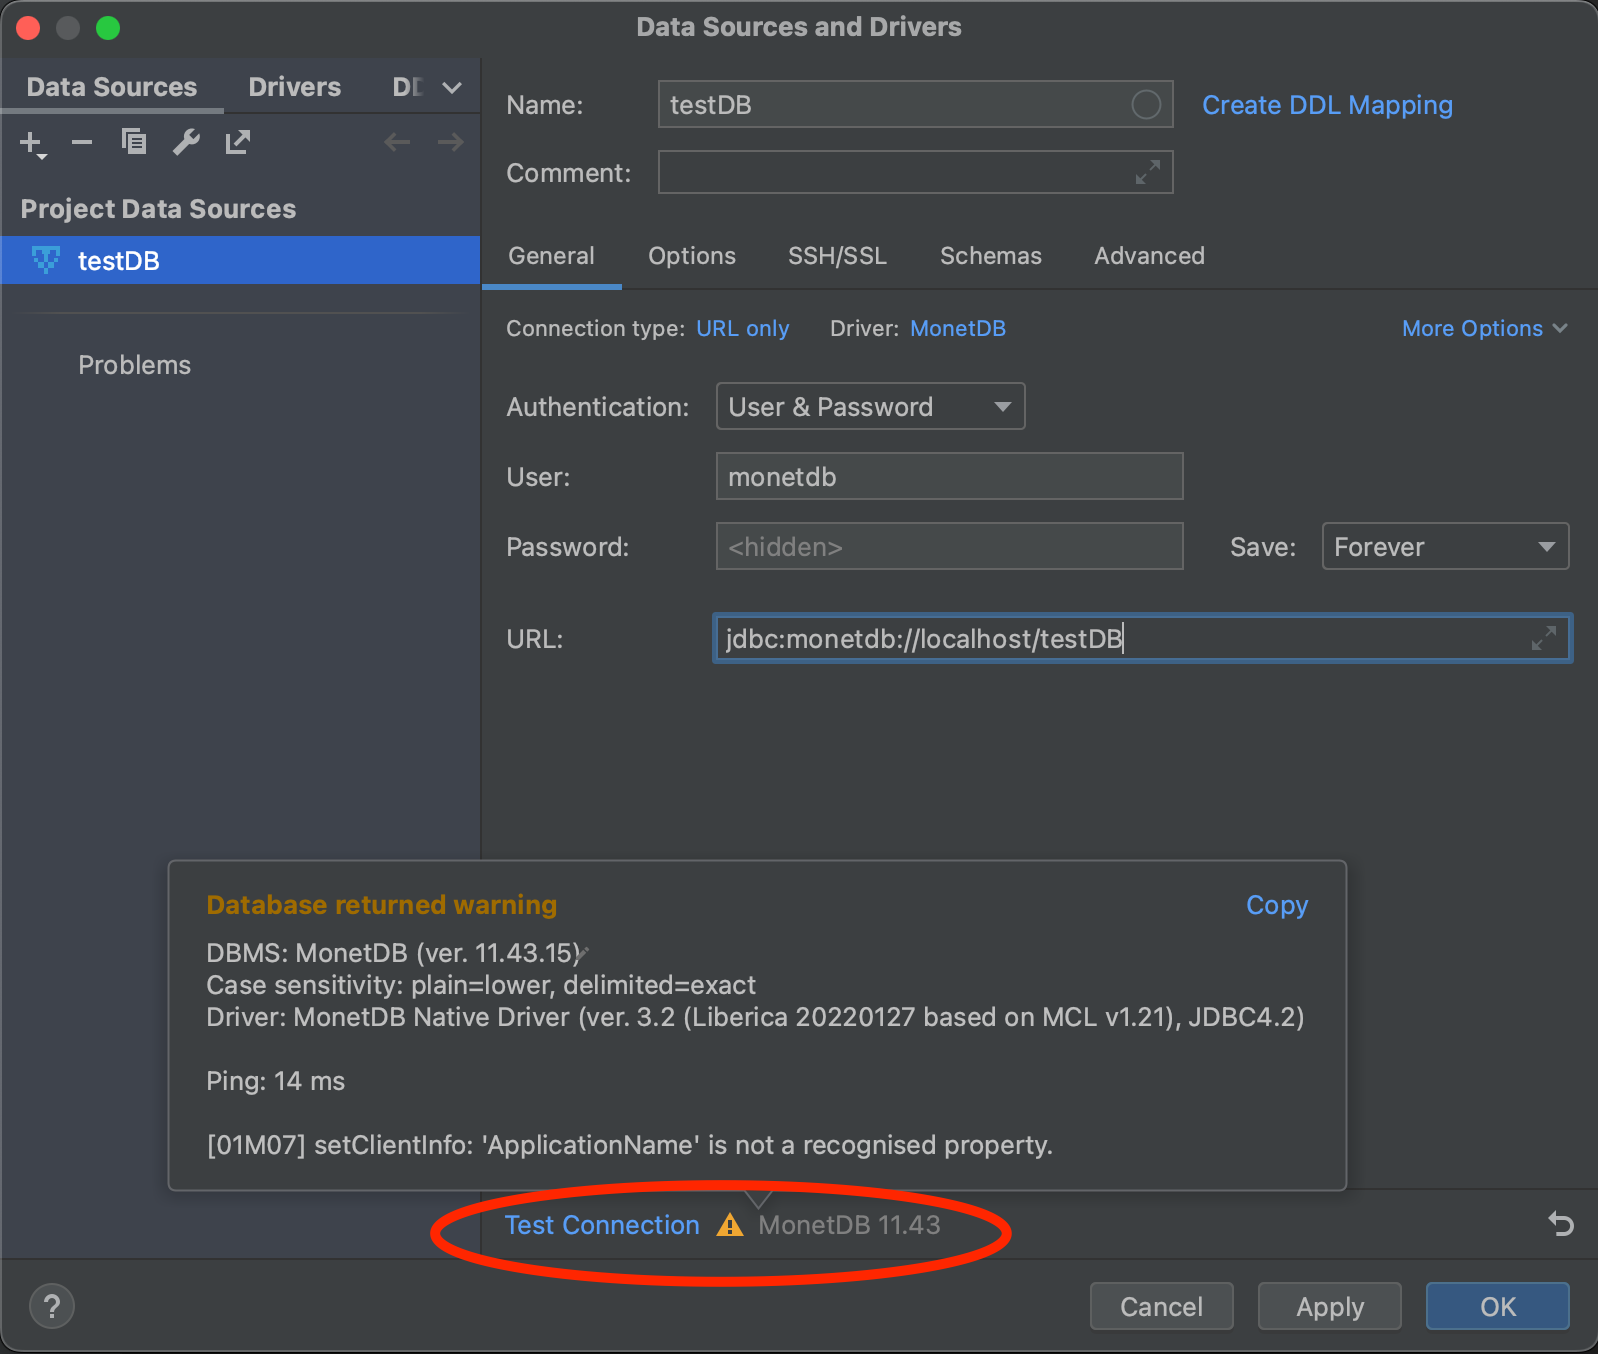Open the Save password dropdown

point(1444,546)
